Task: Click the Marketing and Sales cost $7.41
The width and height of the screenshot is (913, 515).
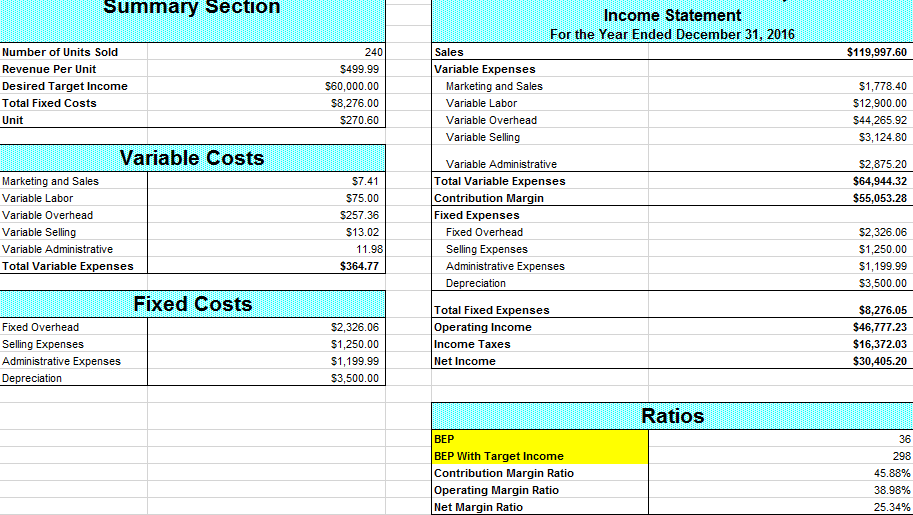Action: pyautogui.click(x=365, y=181)
